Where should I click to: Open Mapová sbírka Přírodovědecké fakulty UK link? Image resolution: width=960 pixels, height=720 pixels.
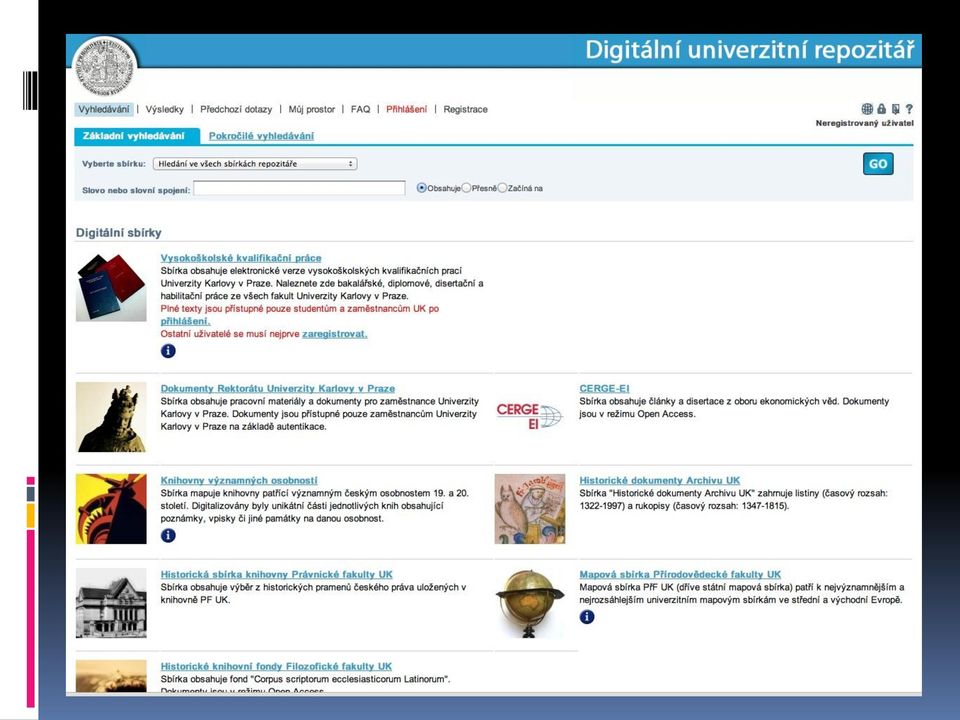(680, 574)
